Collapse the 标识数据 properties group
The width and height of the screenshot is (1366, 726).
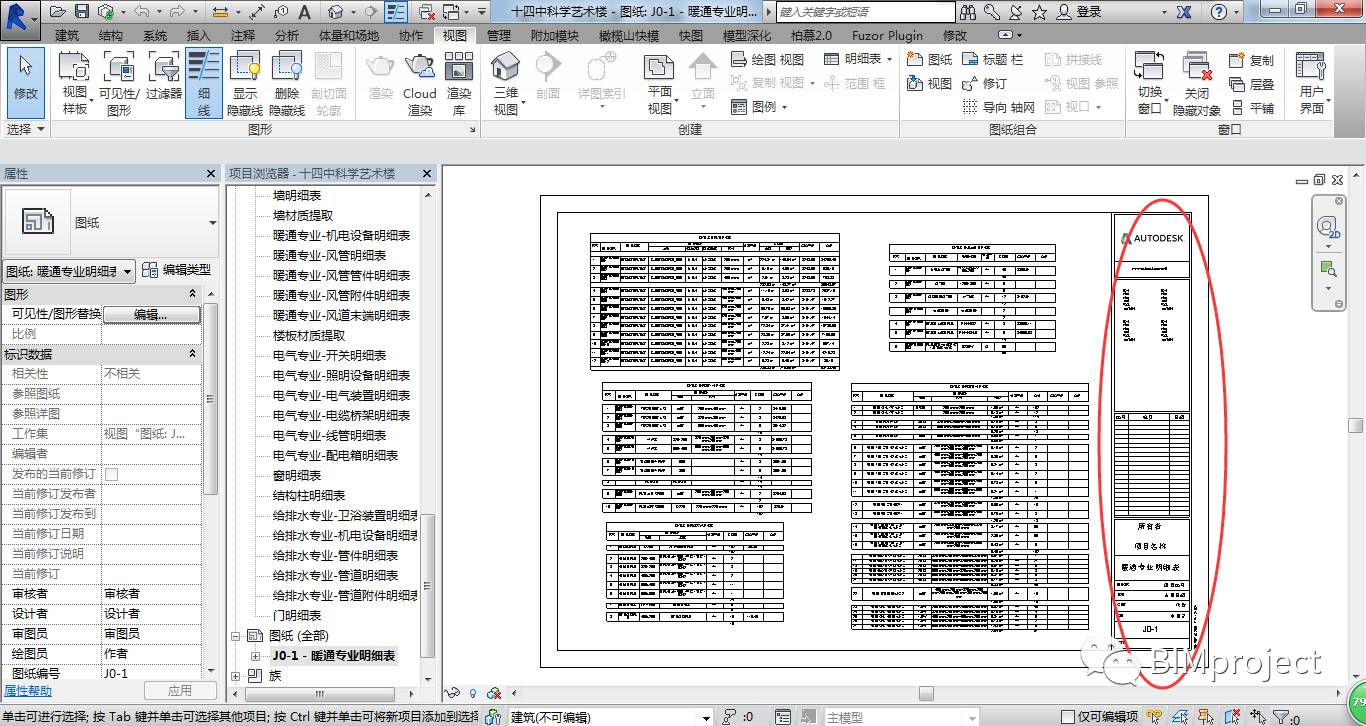click(192, 354)
